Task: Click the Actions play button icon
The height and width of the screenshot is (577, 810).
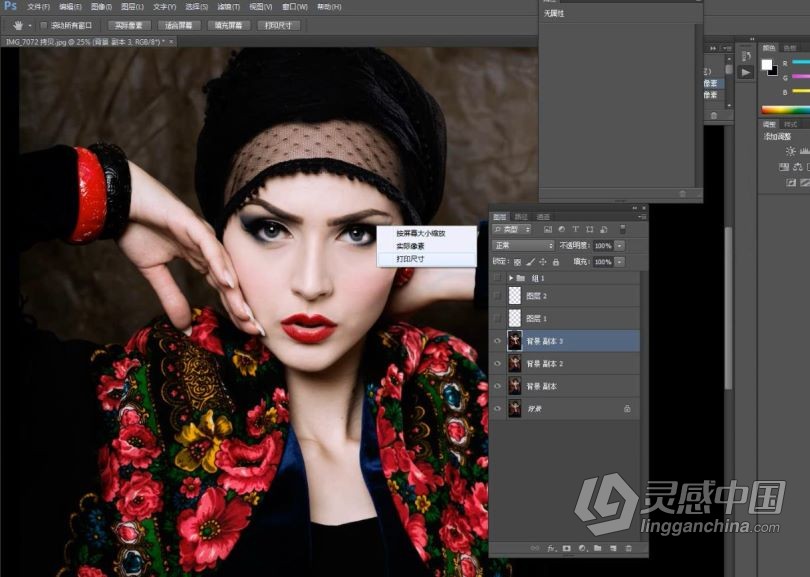Action: 746,72
